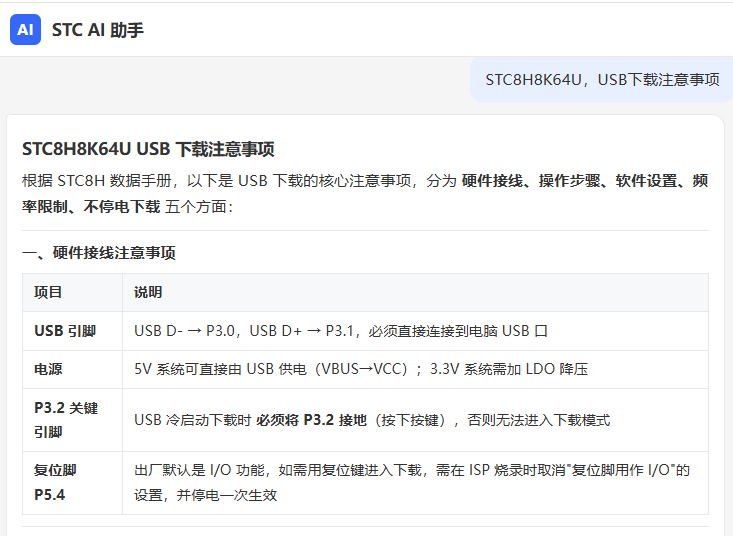
Task: Select the user message bubble STC8H8K64U，USB下载注意事项
Action: 602,80
